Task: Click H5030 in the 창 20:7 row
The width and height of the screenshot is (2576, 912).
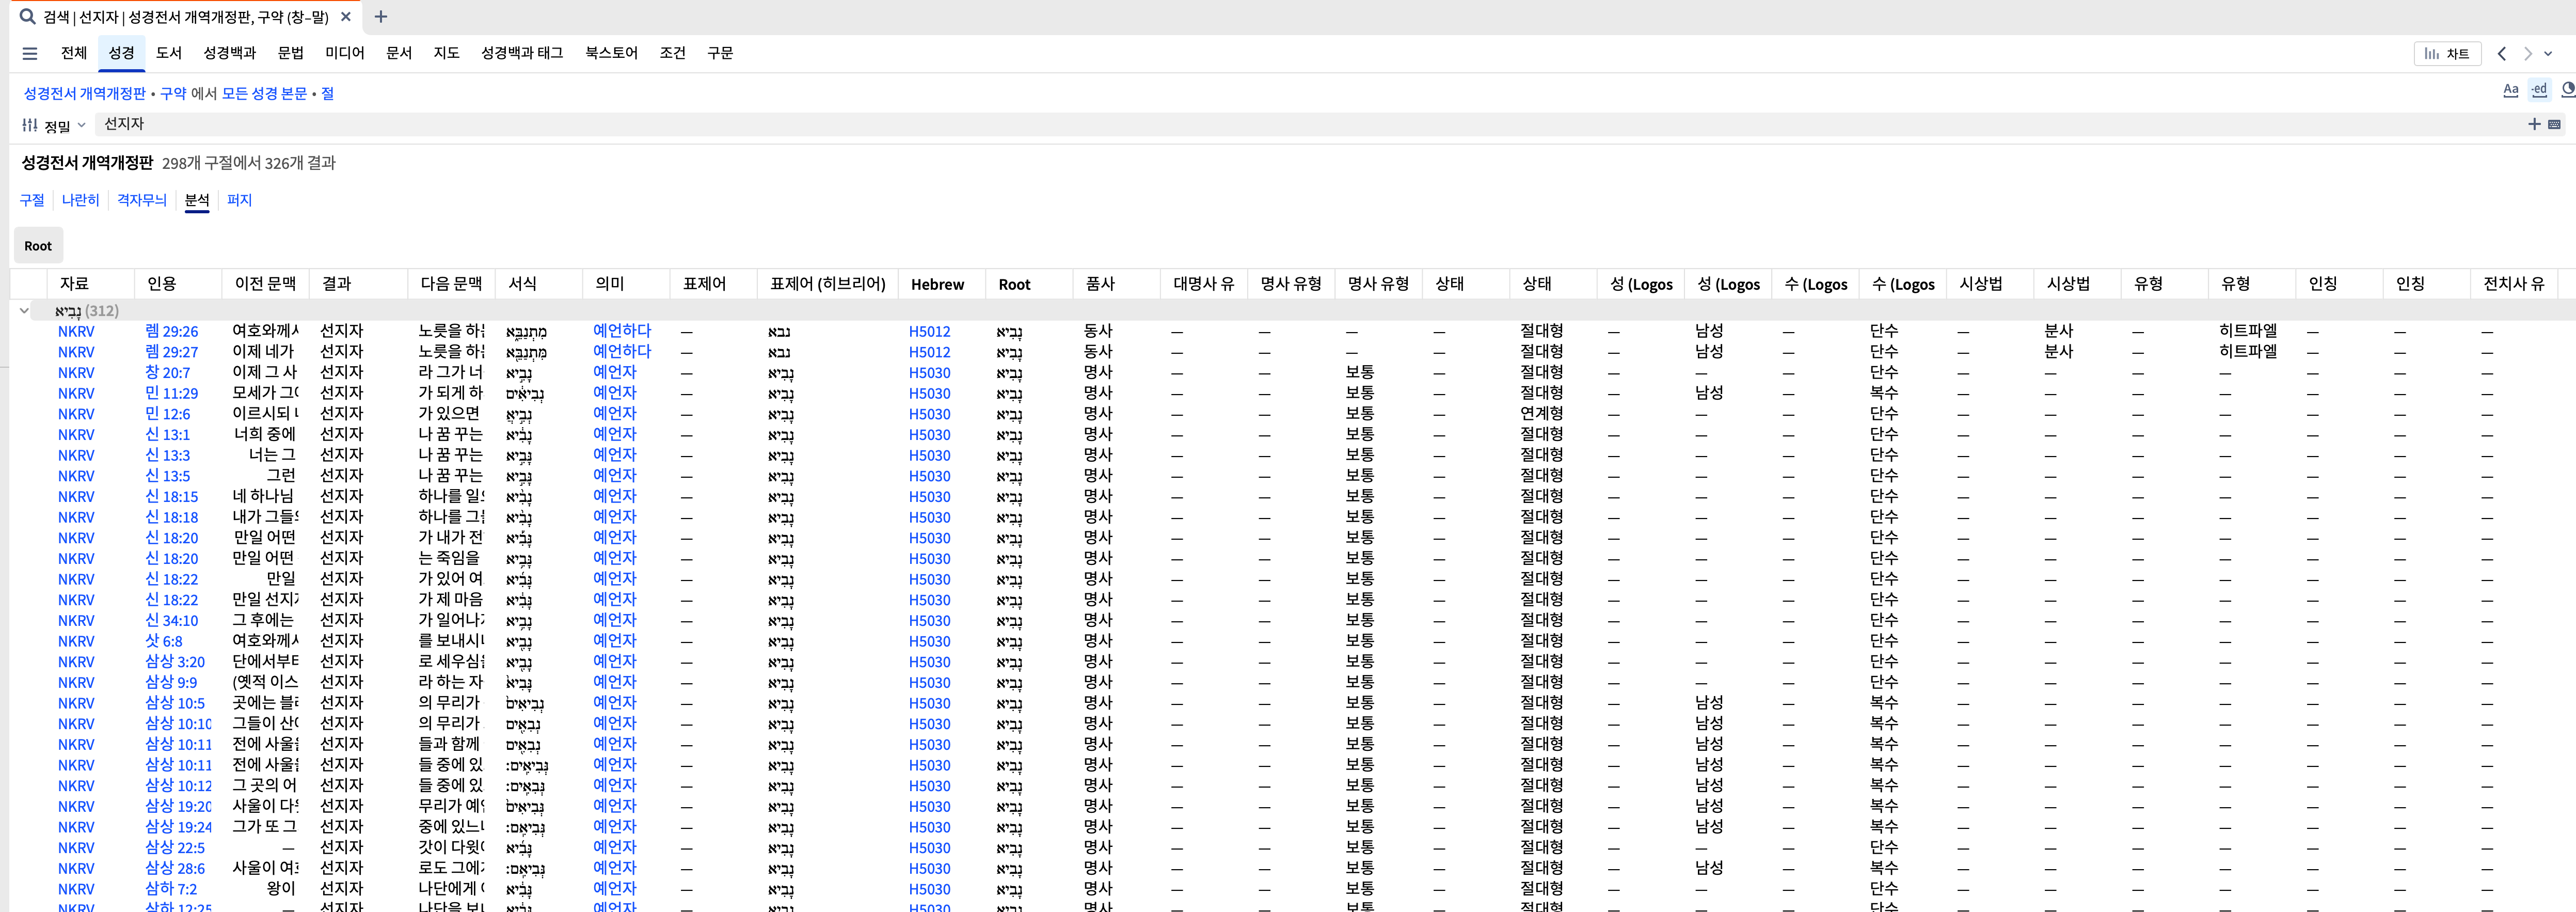Action: coord(929,373)
